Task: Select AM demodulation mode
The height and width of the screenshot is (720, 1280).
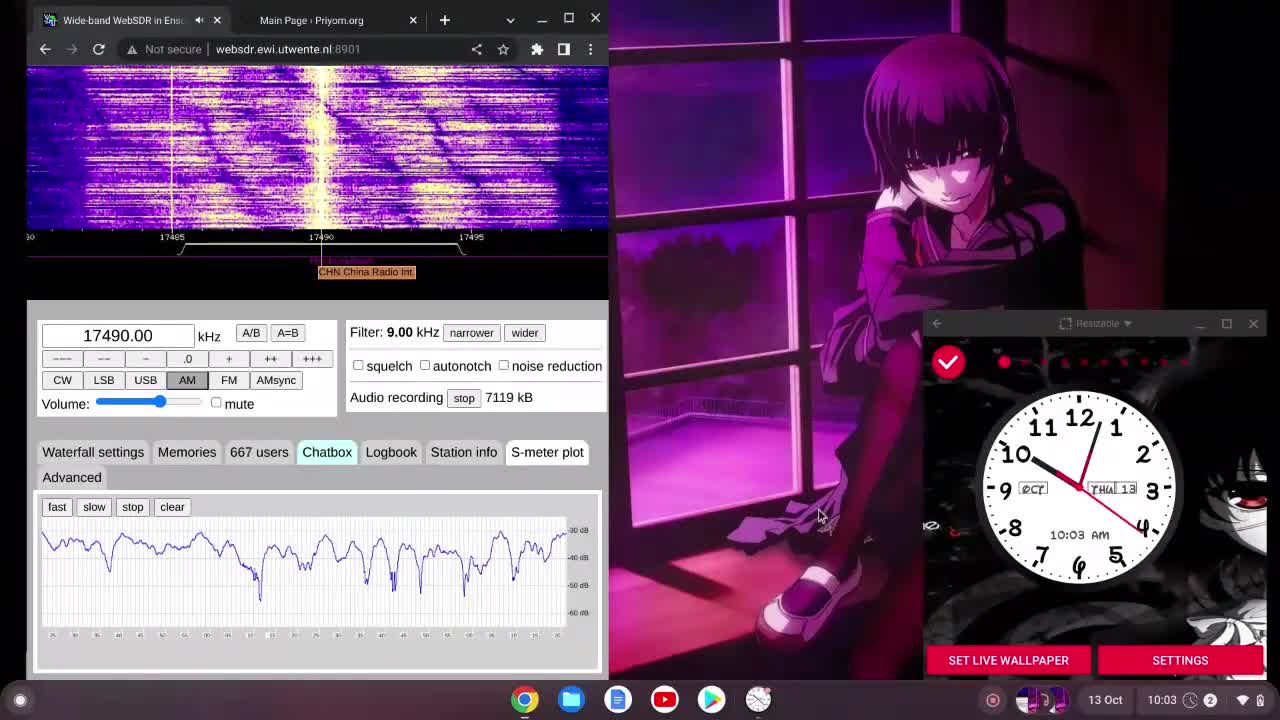Action: coord(187,380)
